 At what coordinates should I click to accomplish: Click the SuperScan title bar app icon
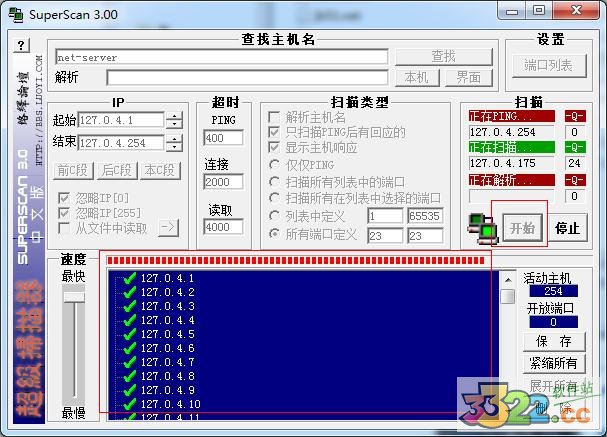[16, 15]
